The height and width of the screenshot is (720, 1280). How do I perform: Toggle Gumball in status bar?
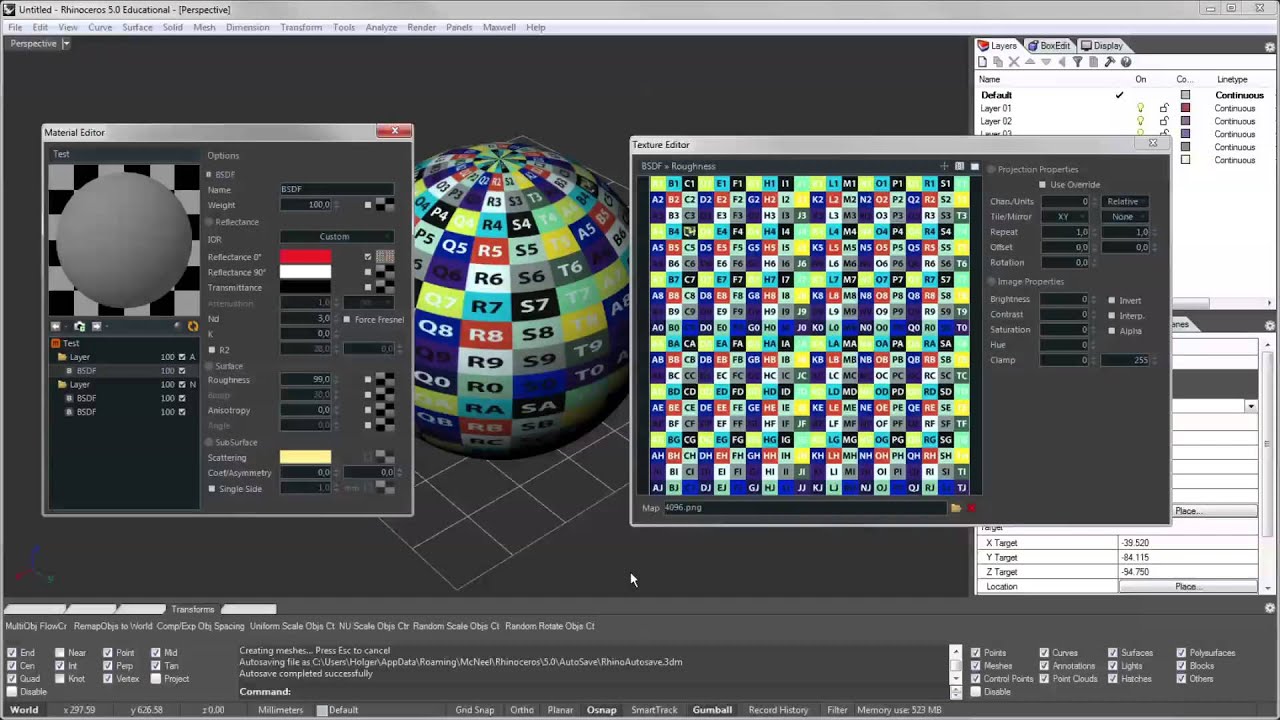click(712, 710)
